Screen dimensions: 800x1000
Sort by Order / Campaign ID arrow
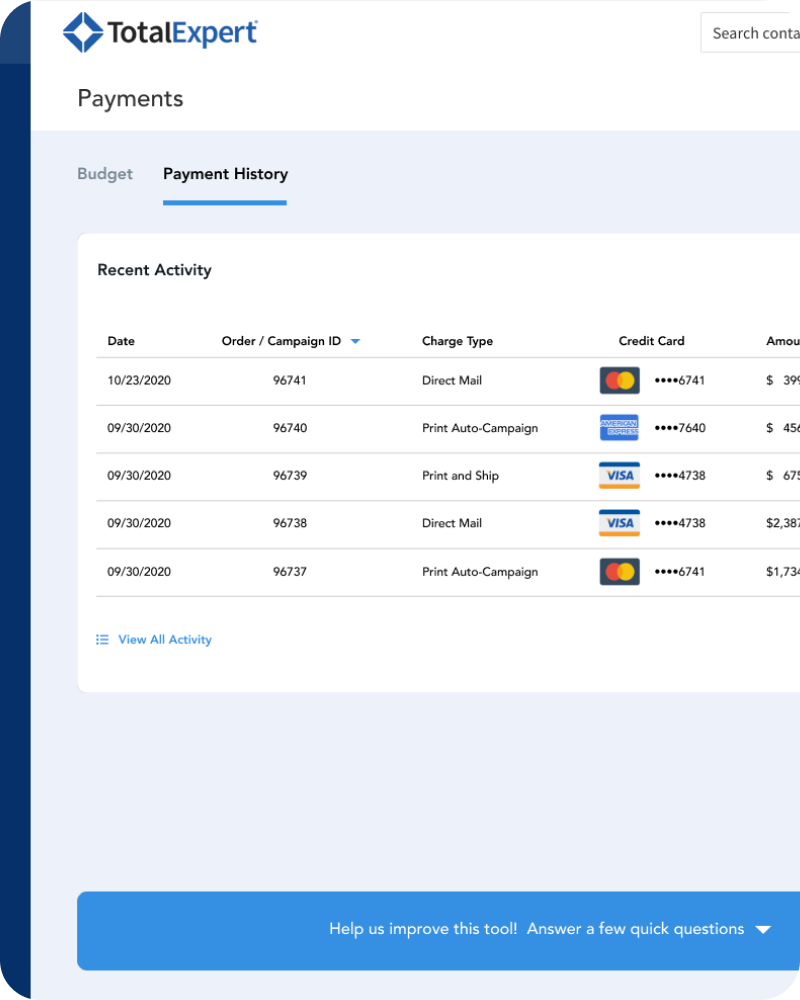[x=355, y=342]
